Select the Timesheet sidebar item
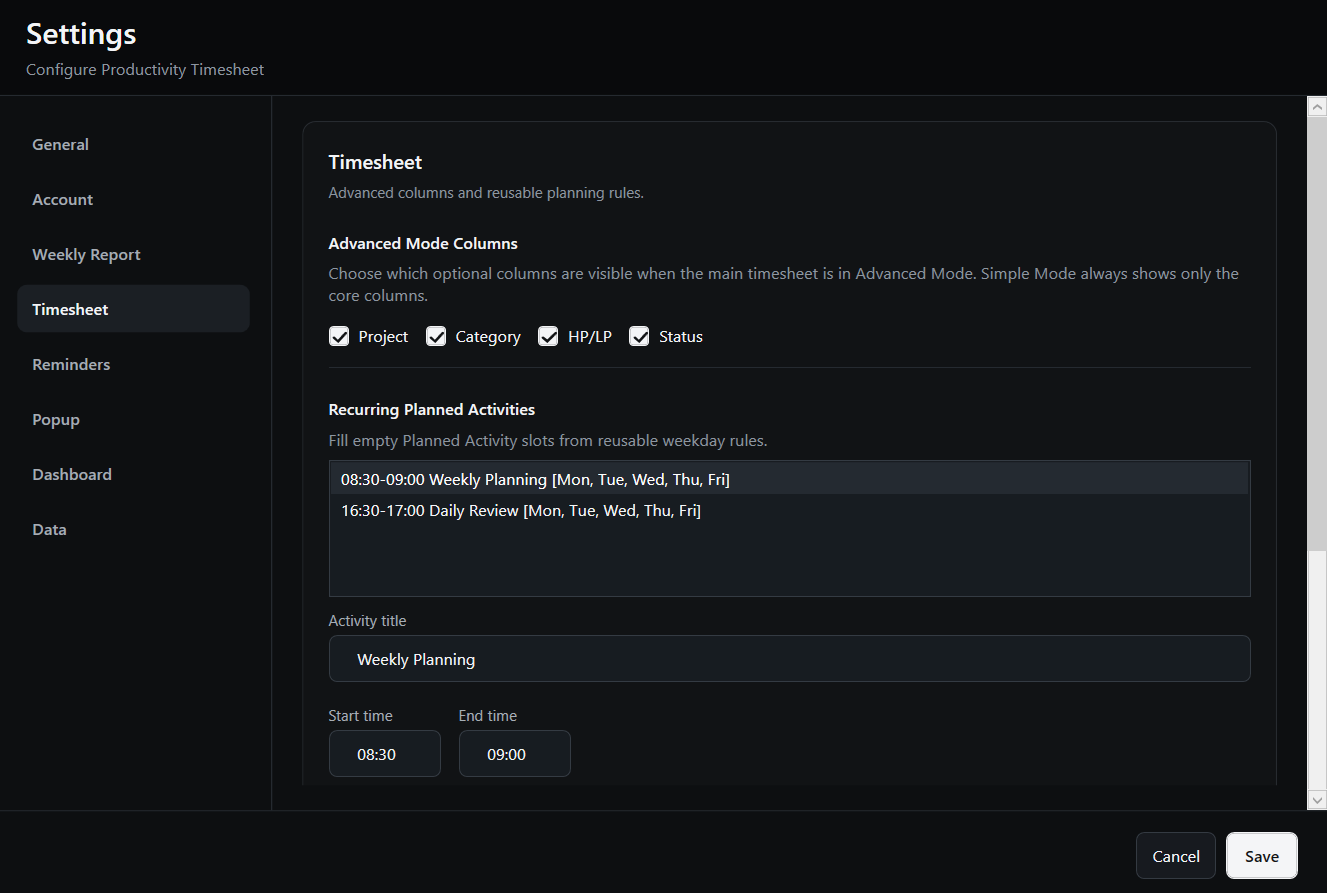Image resolution: width=1327 pixels, height=893 pixels. pos(133,309)
